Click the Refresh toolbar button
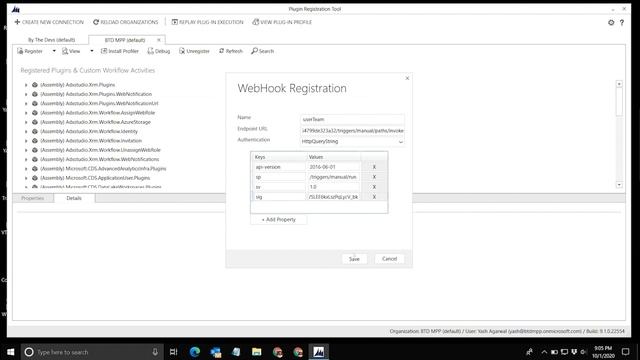Screen dimensions: 640x360 tap(231, 51)
